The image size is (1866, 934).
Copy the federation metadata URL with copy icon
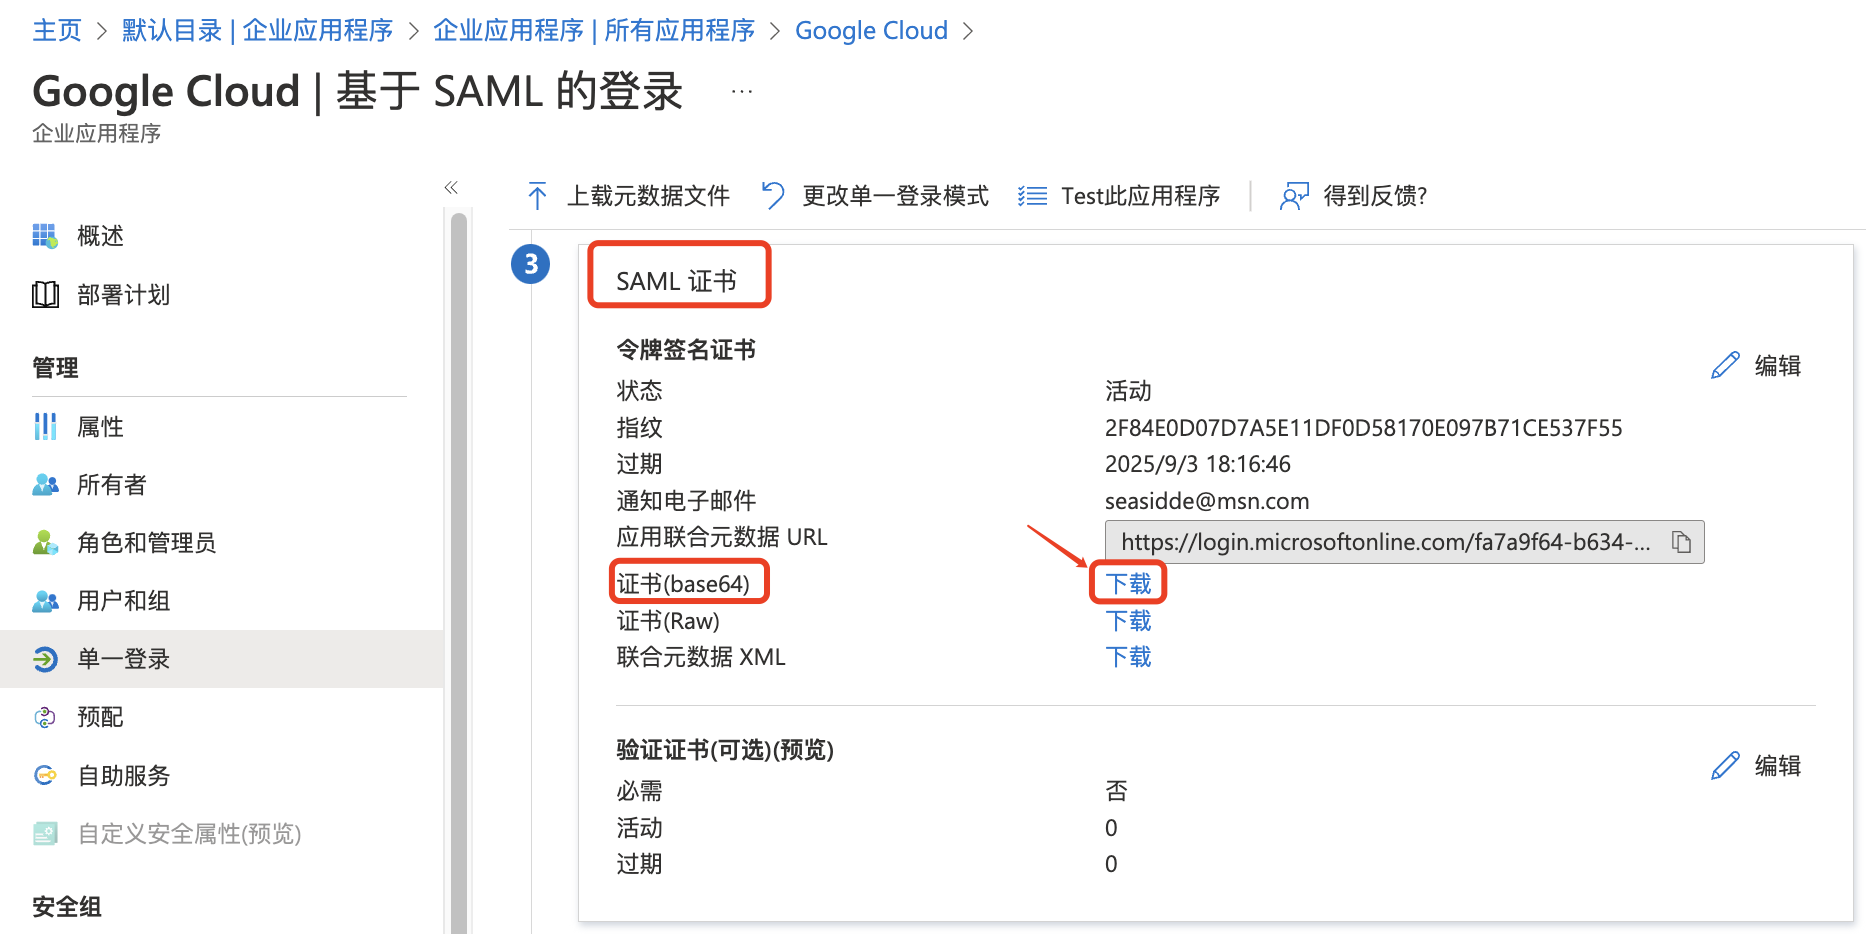[1681, 542]
